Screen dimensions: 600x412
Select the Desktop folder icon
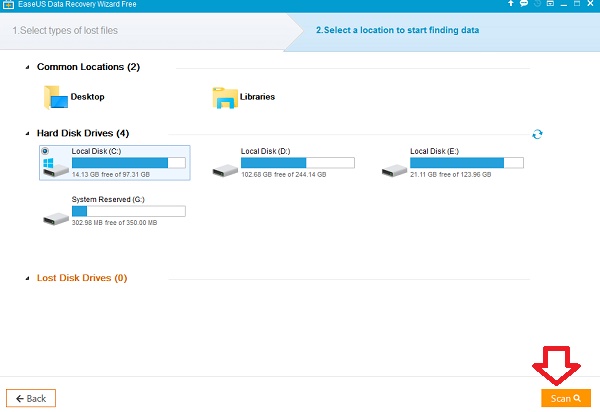[56, 97]
